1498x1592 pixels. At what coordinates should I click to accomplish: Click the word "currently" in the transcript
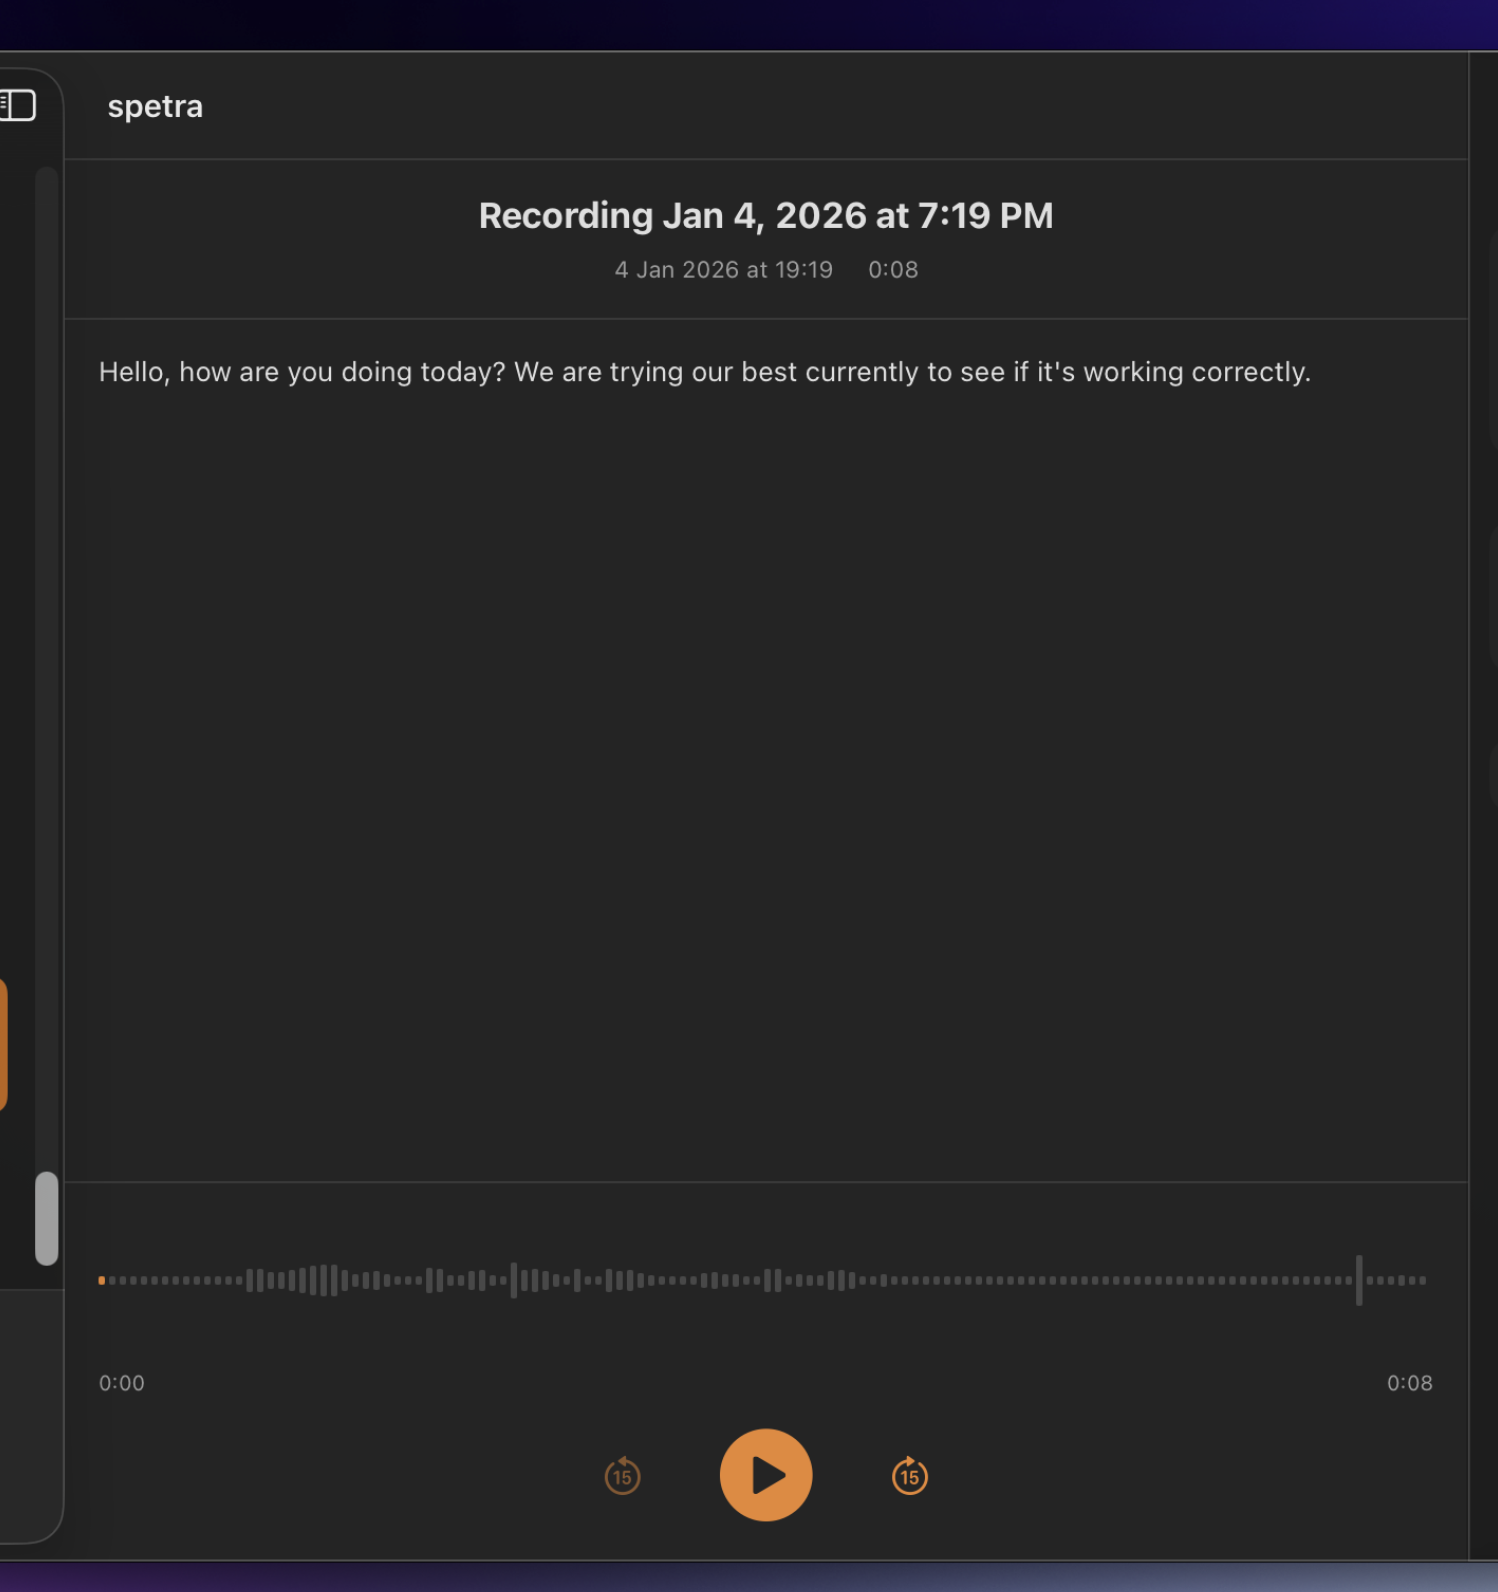point(861,372)
